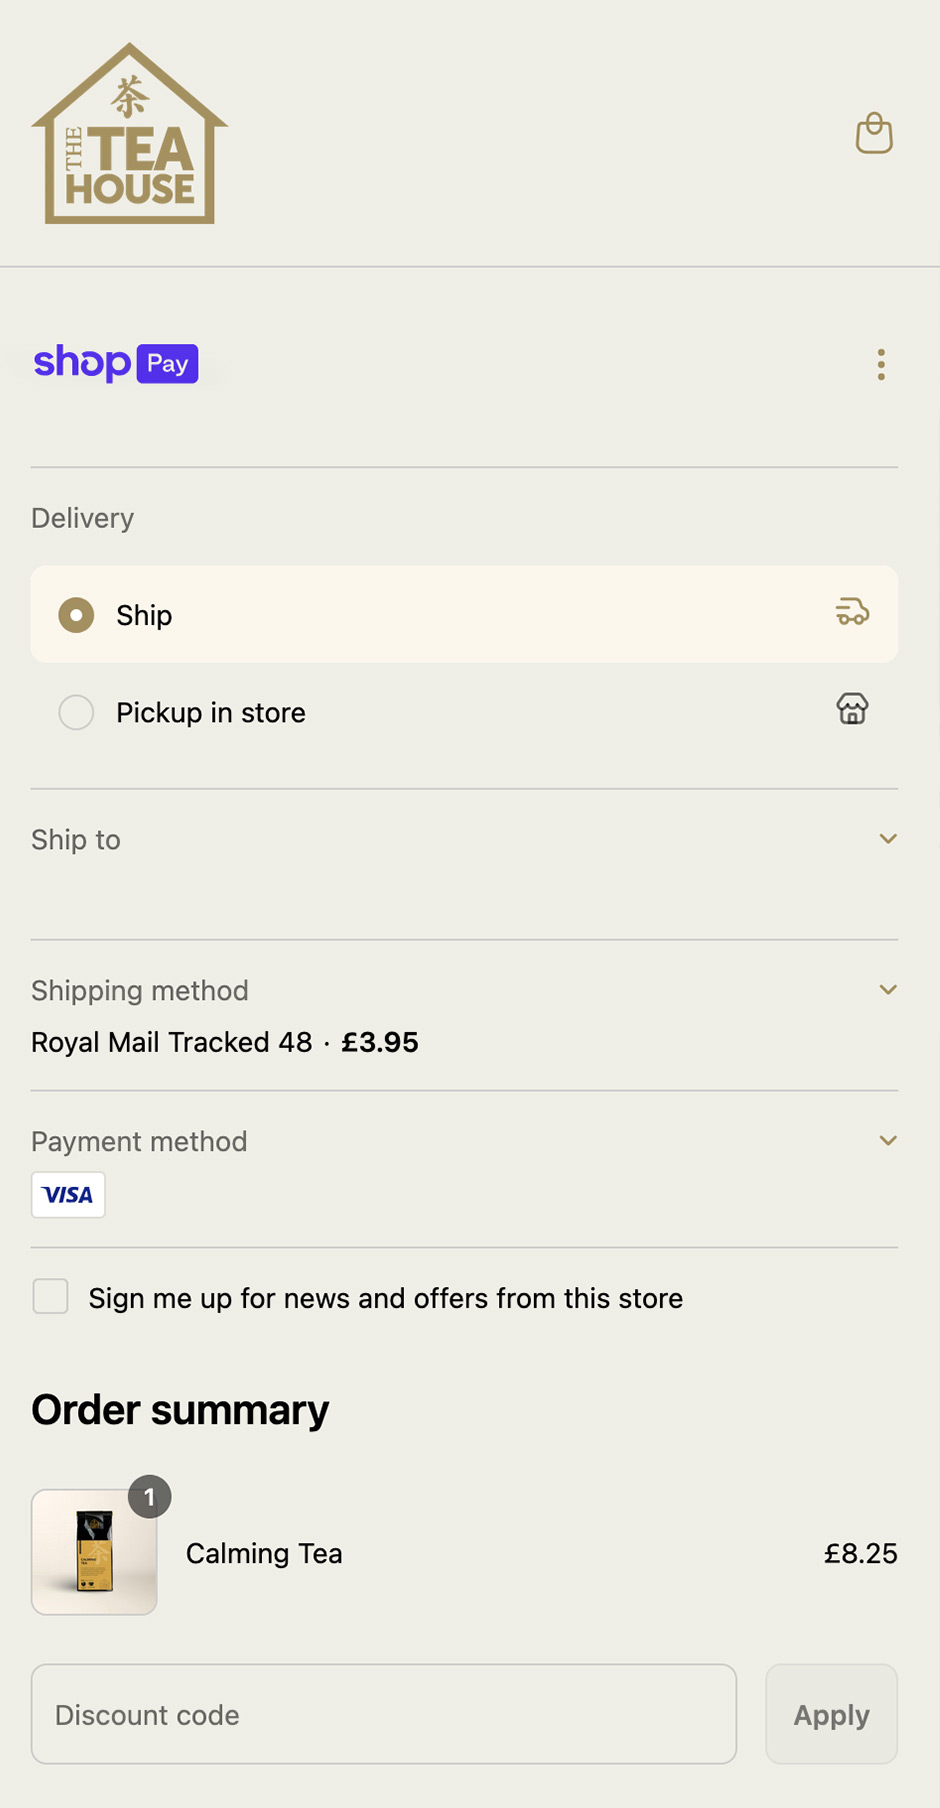Click the Visa card icon
This screenshot has height=1808, width=940.
[x=68, y=1195]
